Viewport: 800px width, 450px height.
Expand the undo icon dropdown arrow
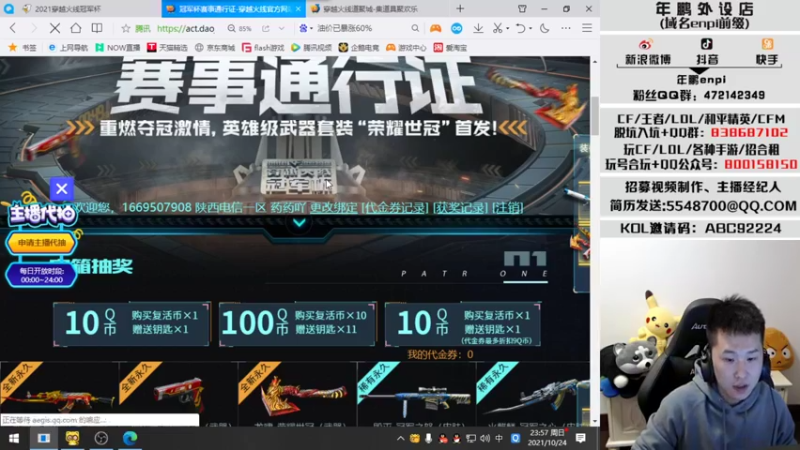(530, 29)
